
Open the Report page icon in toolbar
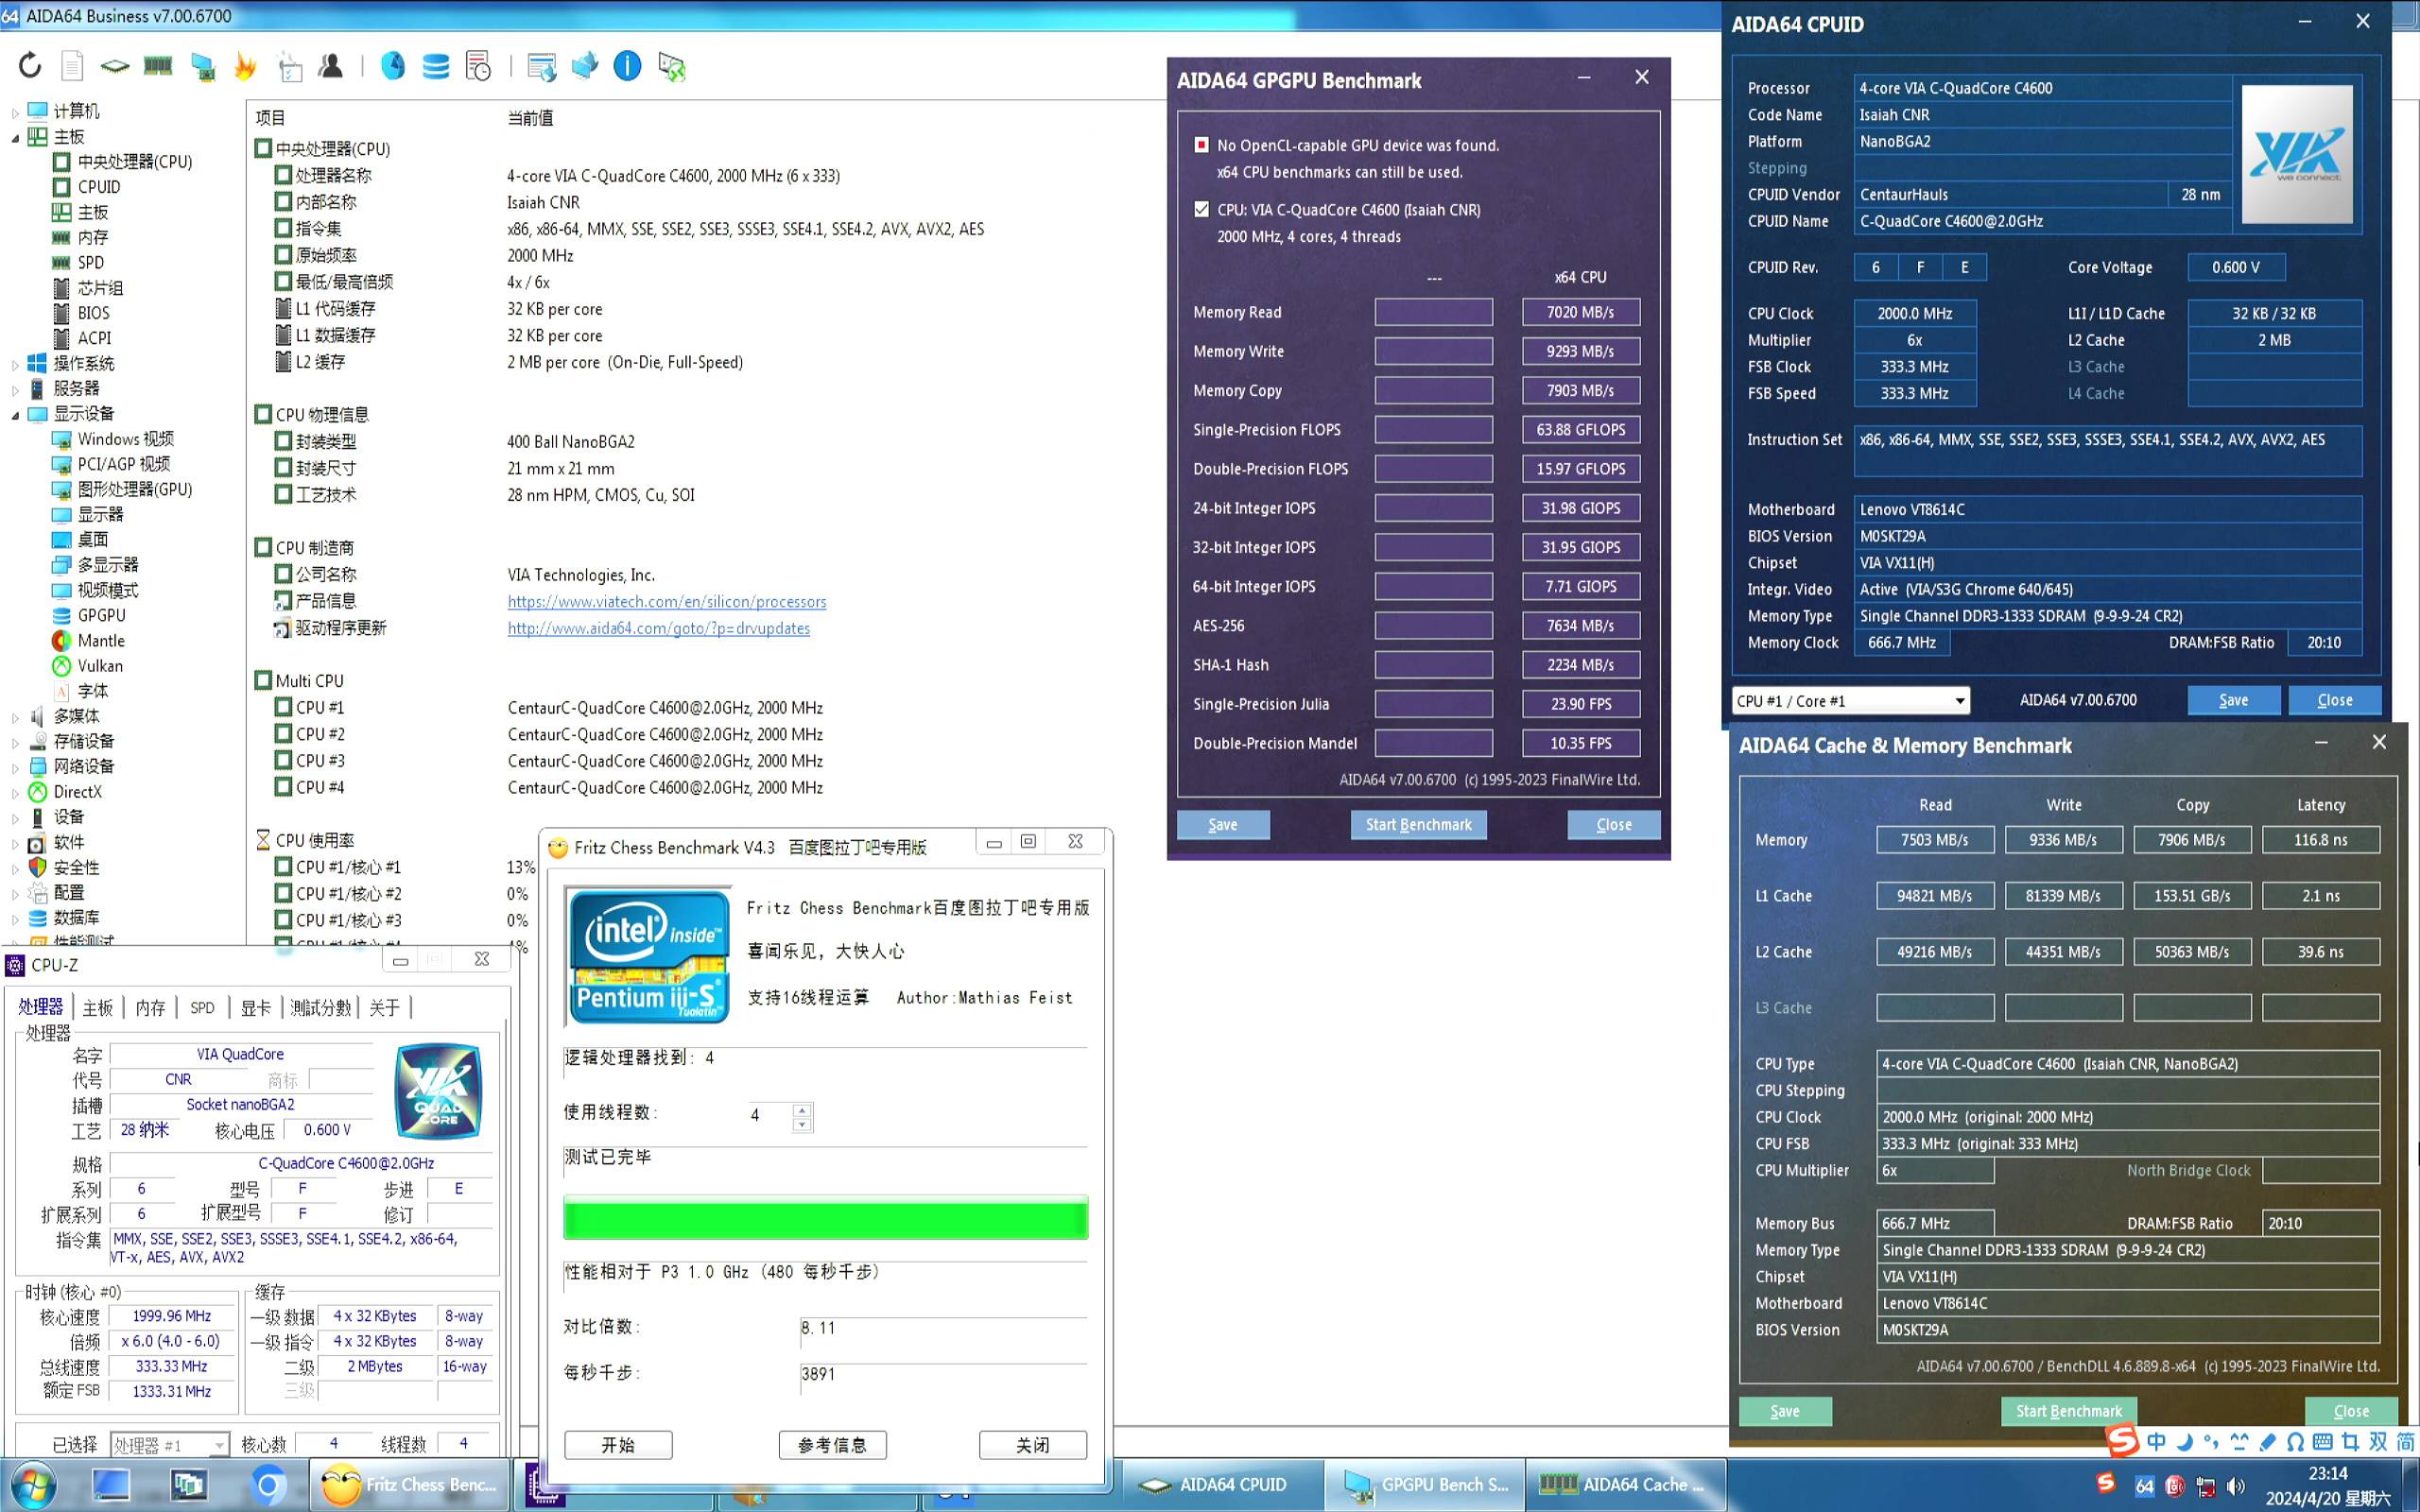72,66
